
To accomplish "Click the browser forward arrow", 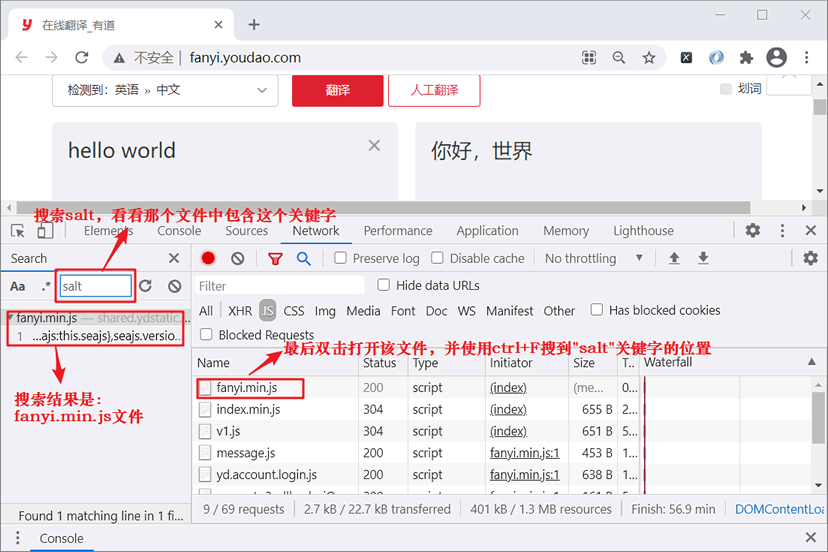I will pos(51,58).
